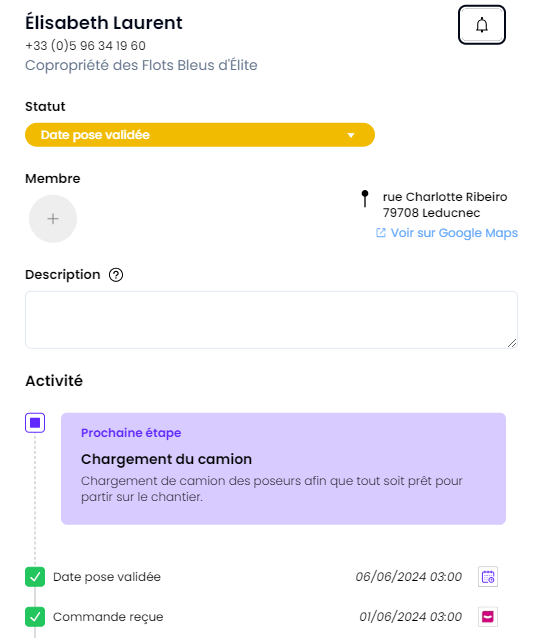
Task: Click the Commande reçue activity entry
Action: click(108, 617)
